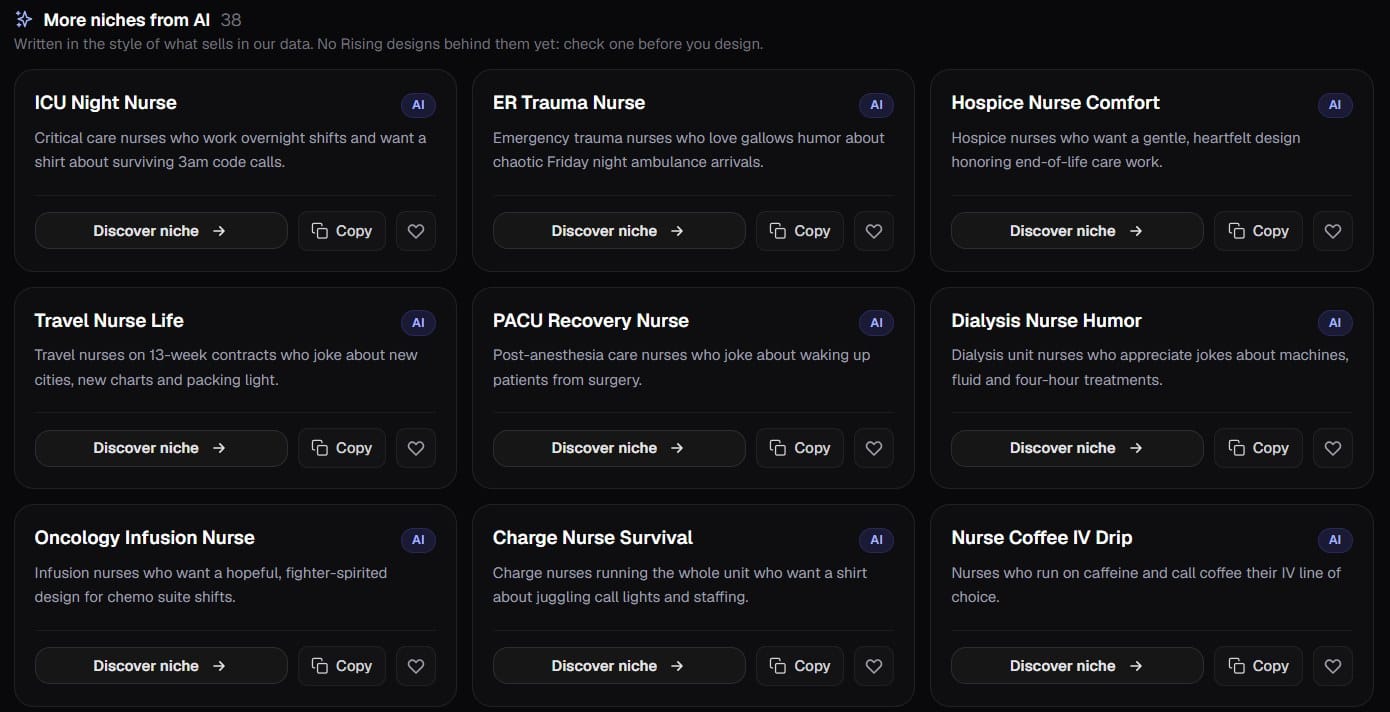Like the Travel Nurse Life niche via heart
1390x712 pixels.
(x=416, y=448)
